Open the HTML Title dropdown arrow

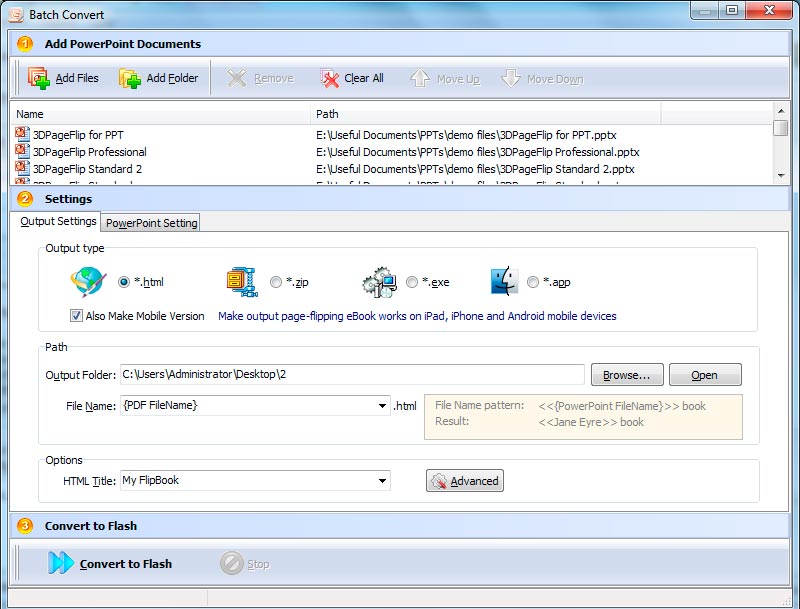(382, 480)
